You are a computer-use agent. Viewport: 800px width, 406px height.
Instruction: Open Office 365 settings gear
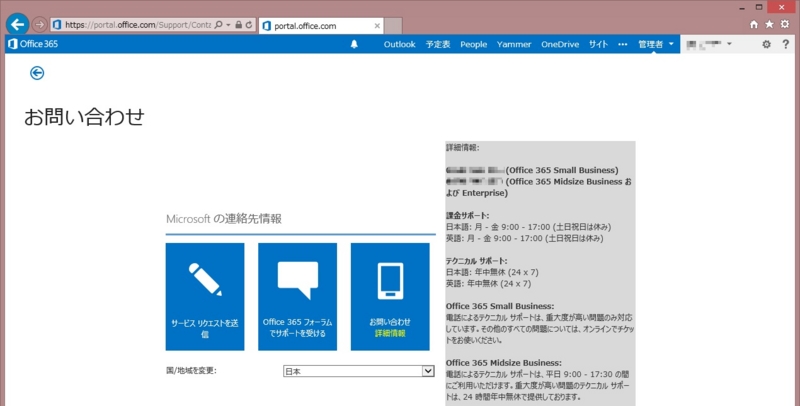766,44
